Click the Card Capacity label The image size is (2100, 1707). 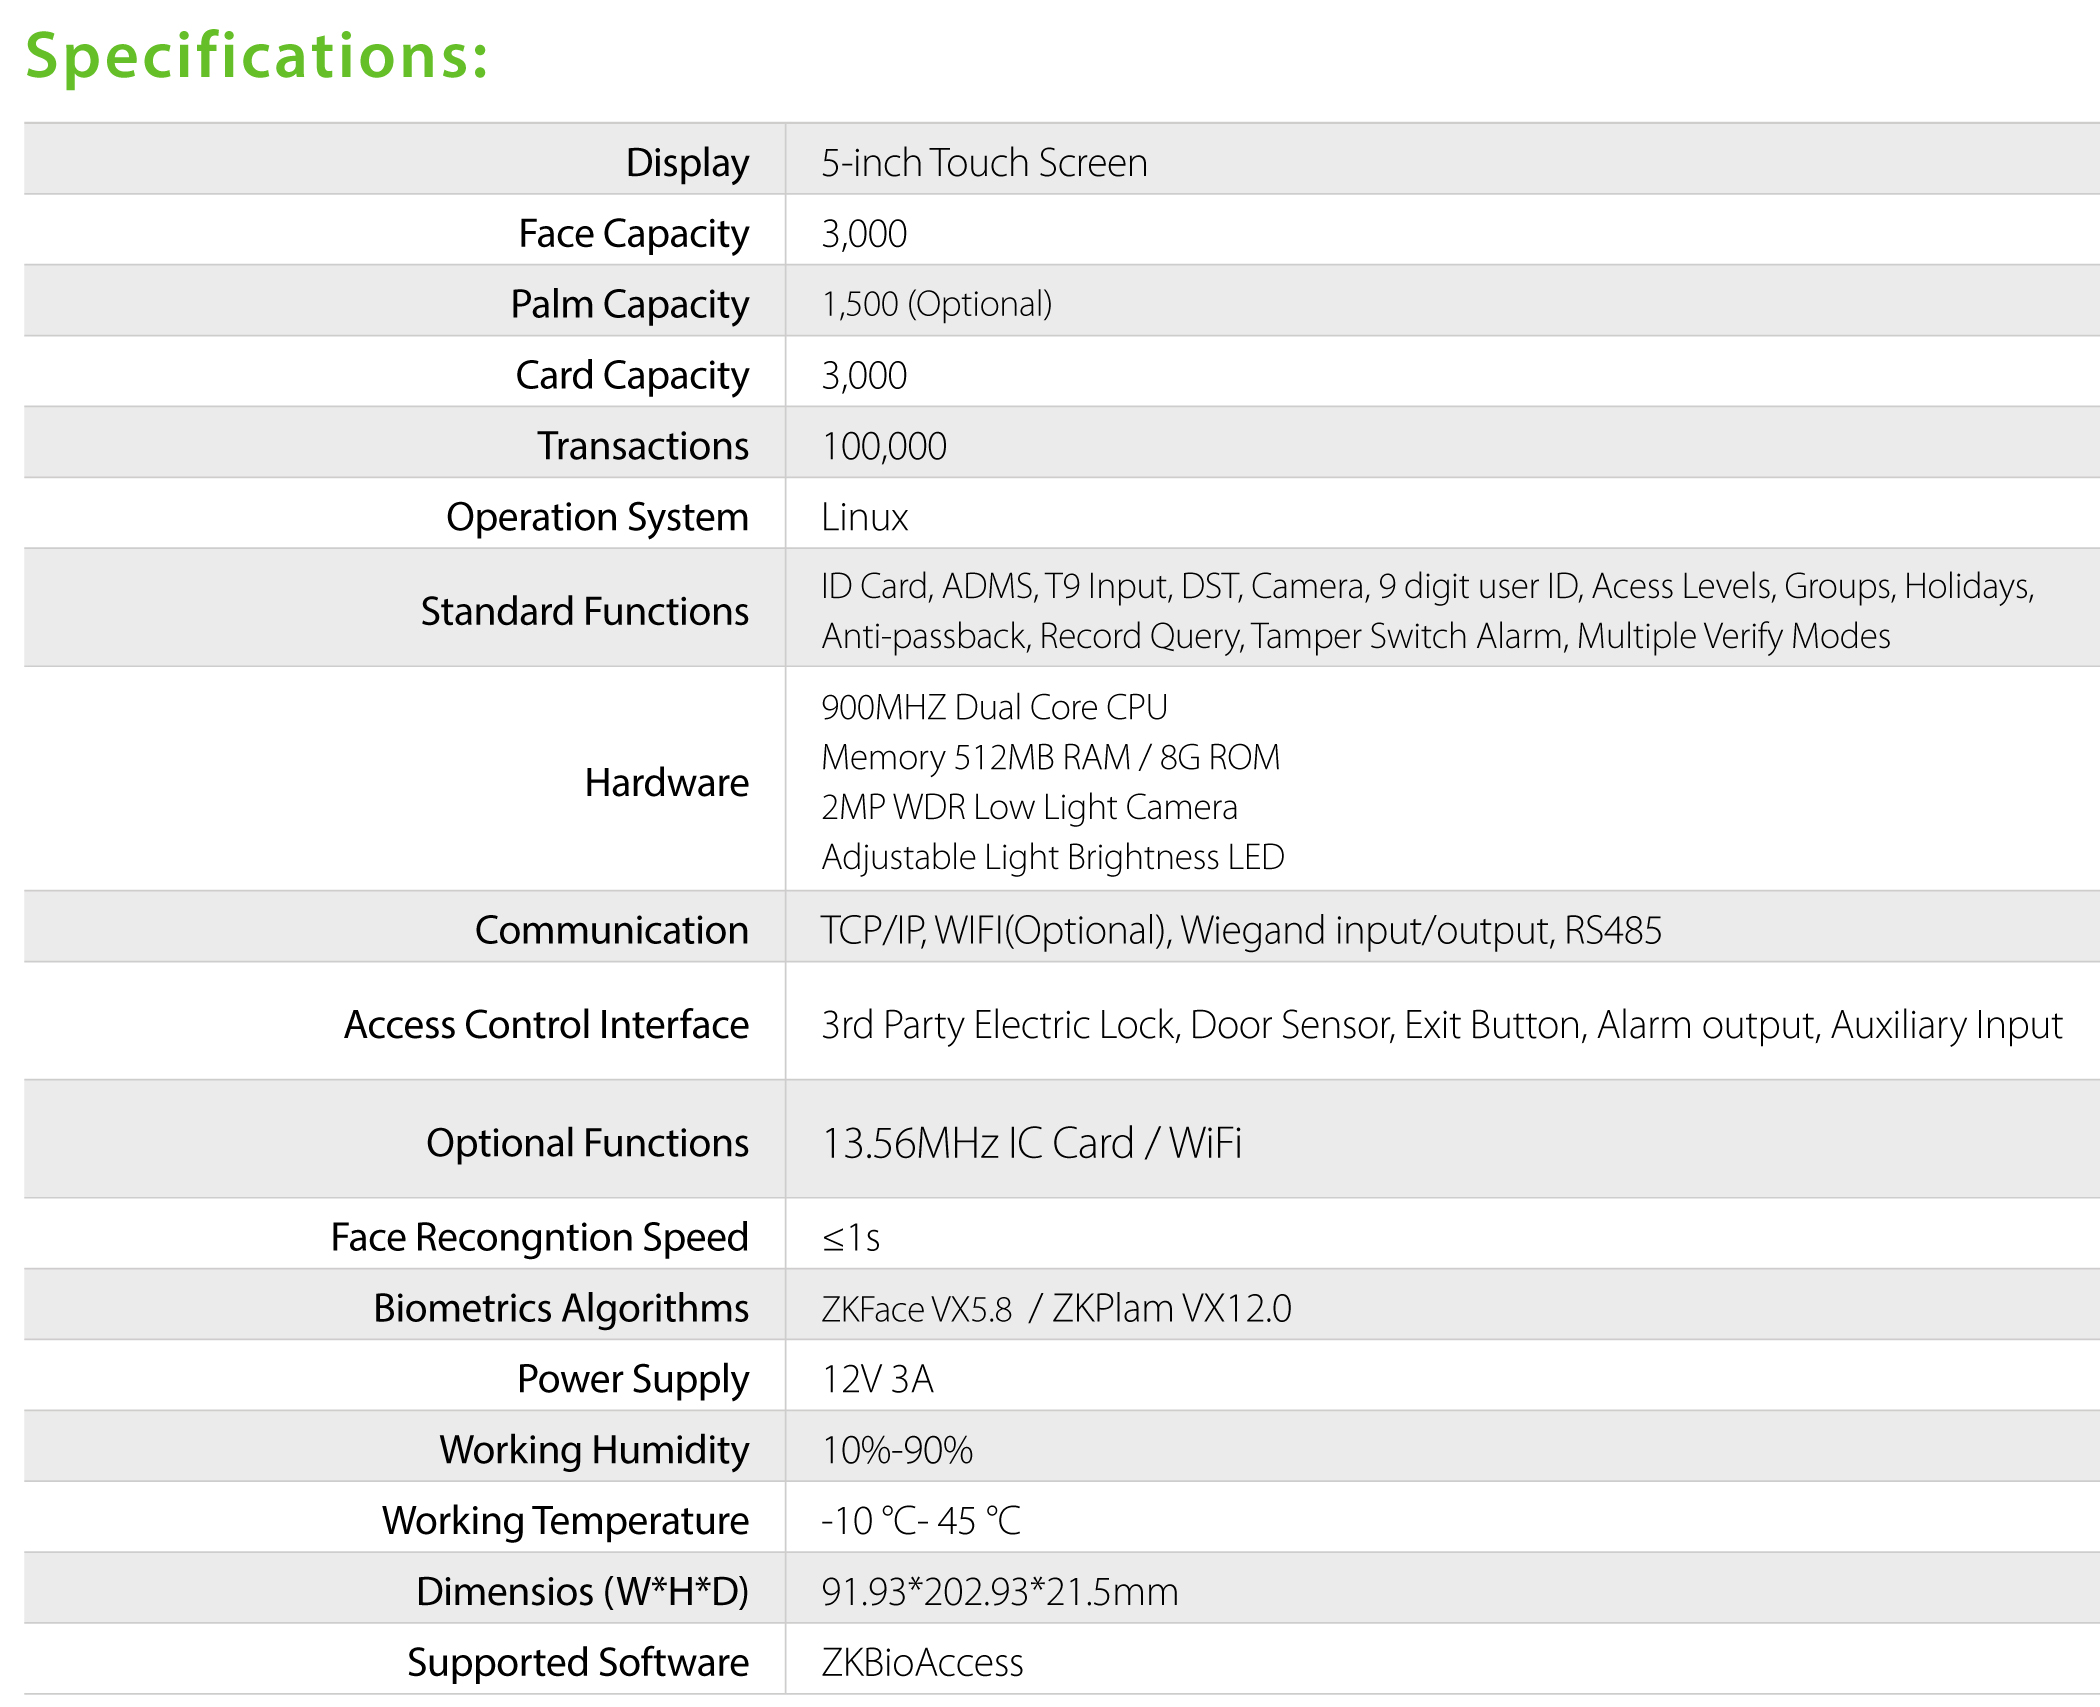[x=632, y=375]
